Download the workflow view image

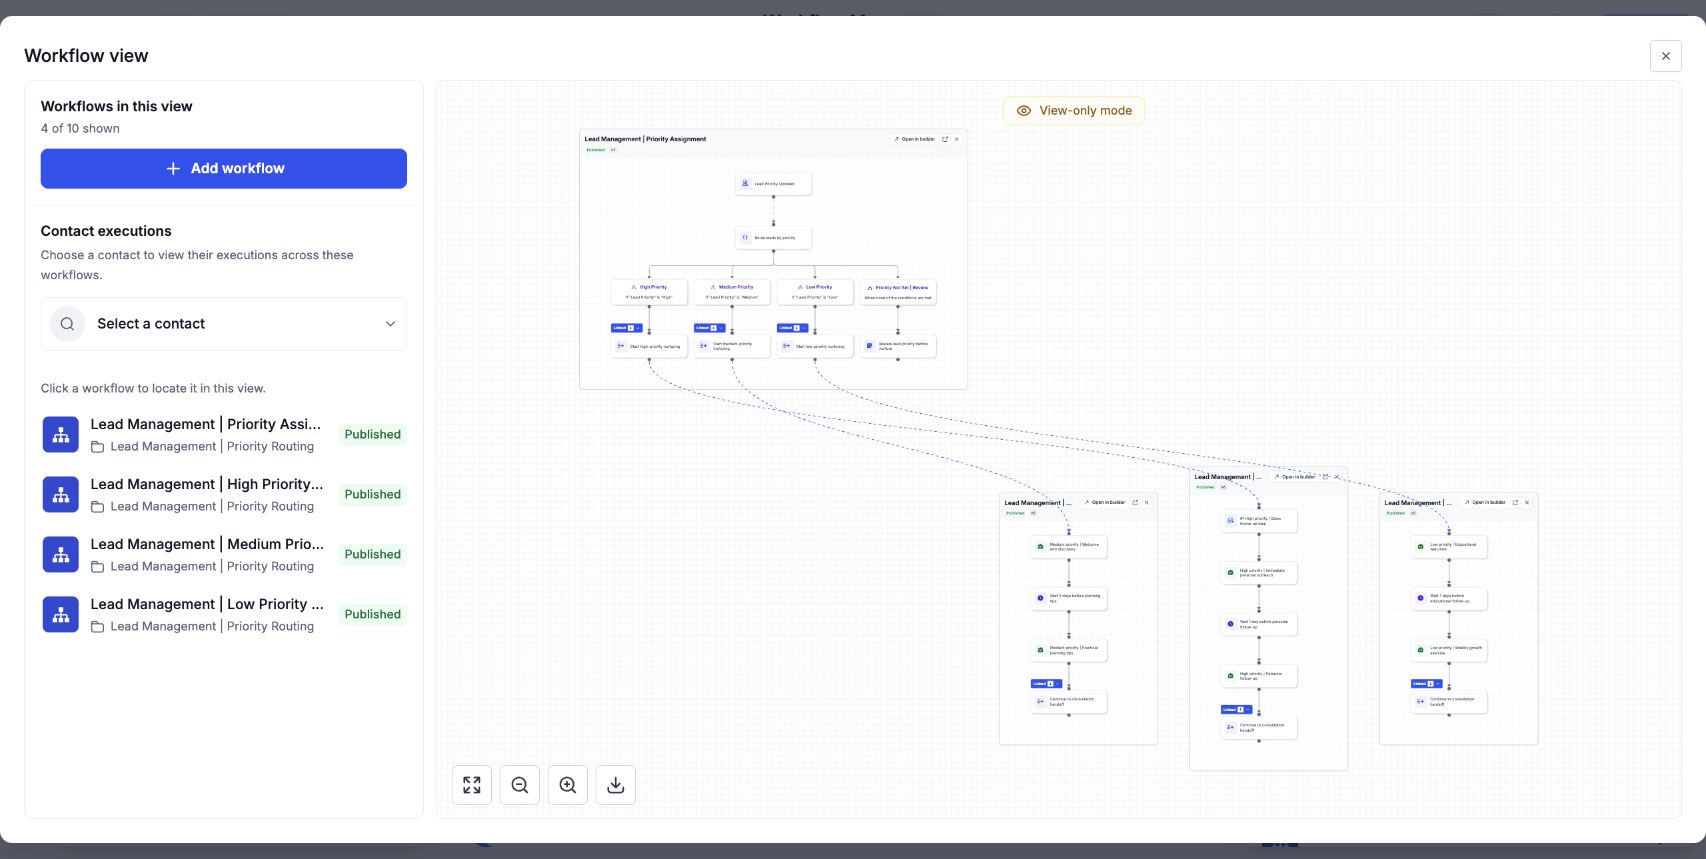(x=616, y=785)
